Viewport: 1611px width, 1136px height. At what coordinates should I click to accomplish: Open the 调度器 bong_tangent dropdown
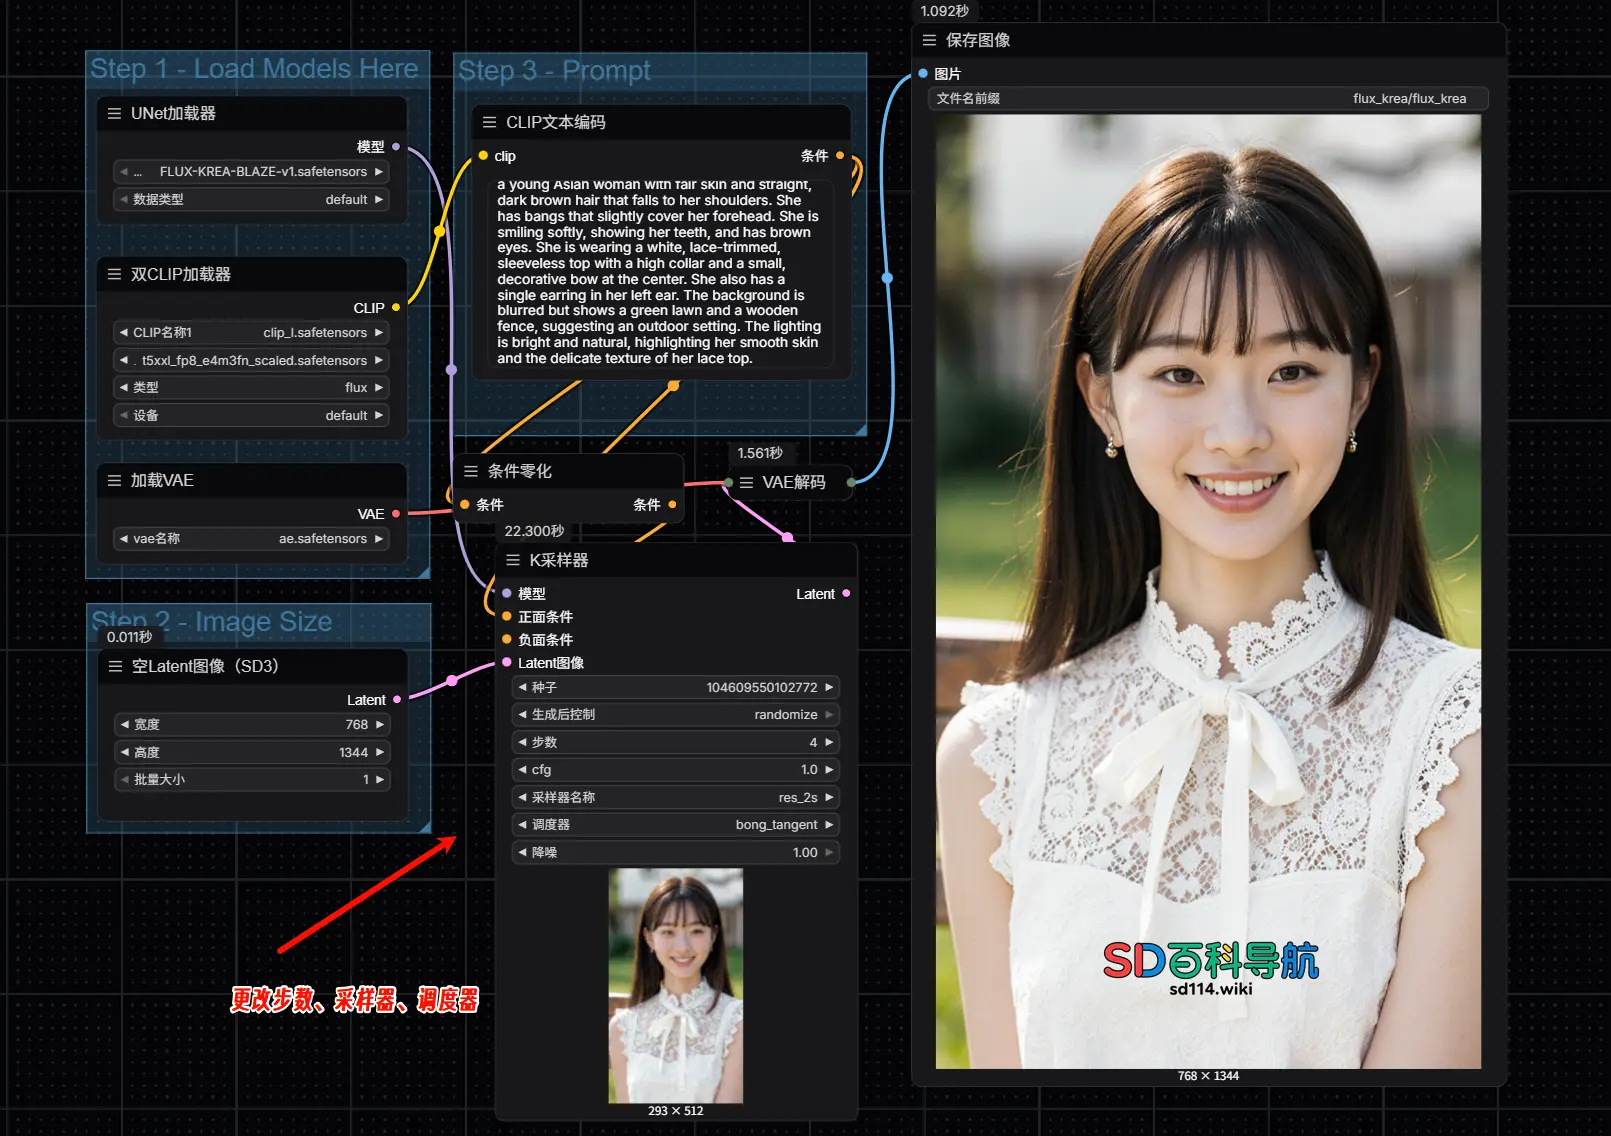(x=675, y=825)
